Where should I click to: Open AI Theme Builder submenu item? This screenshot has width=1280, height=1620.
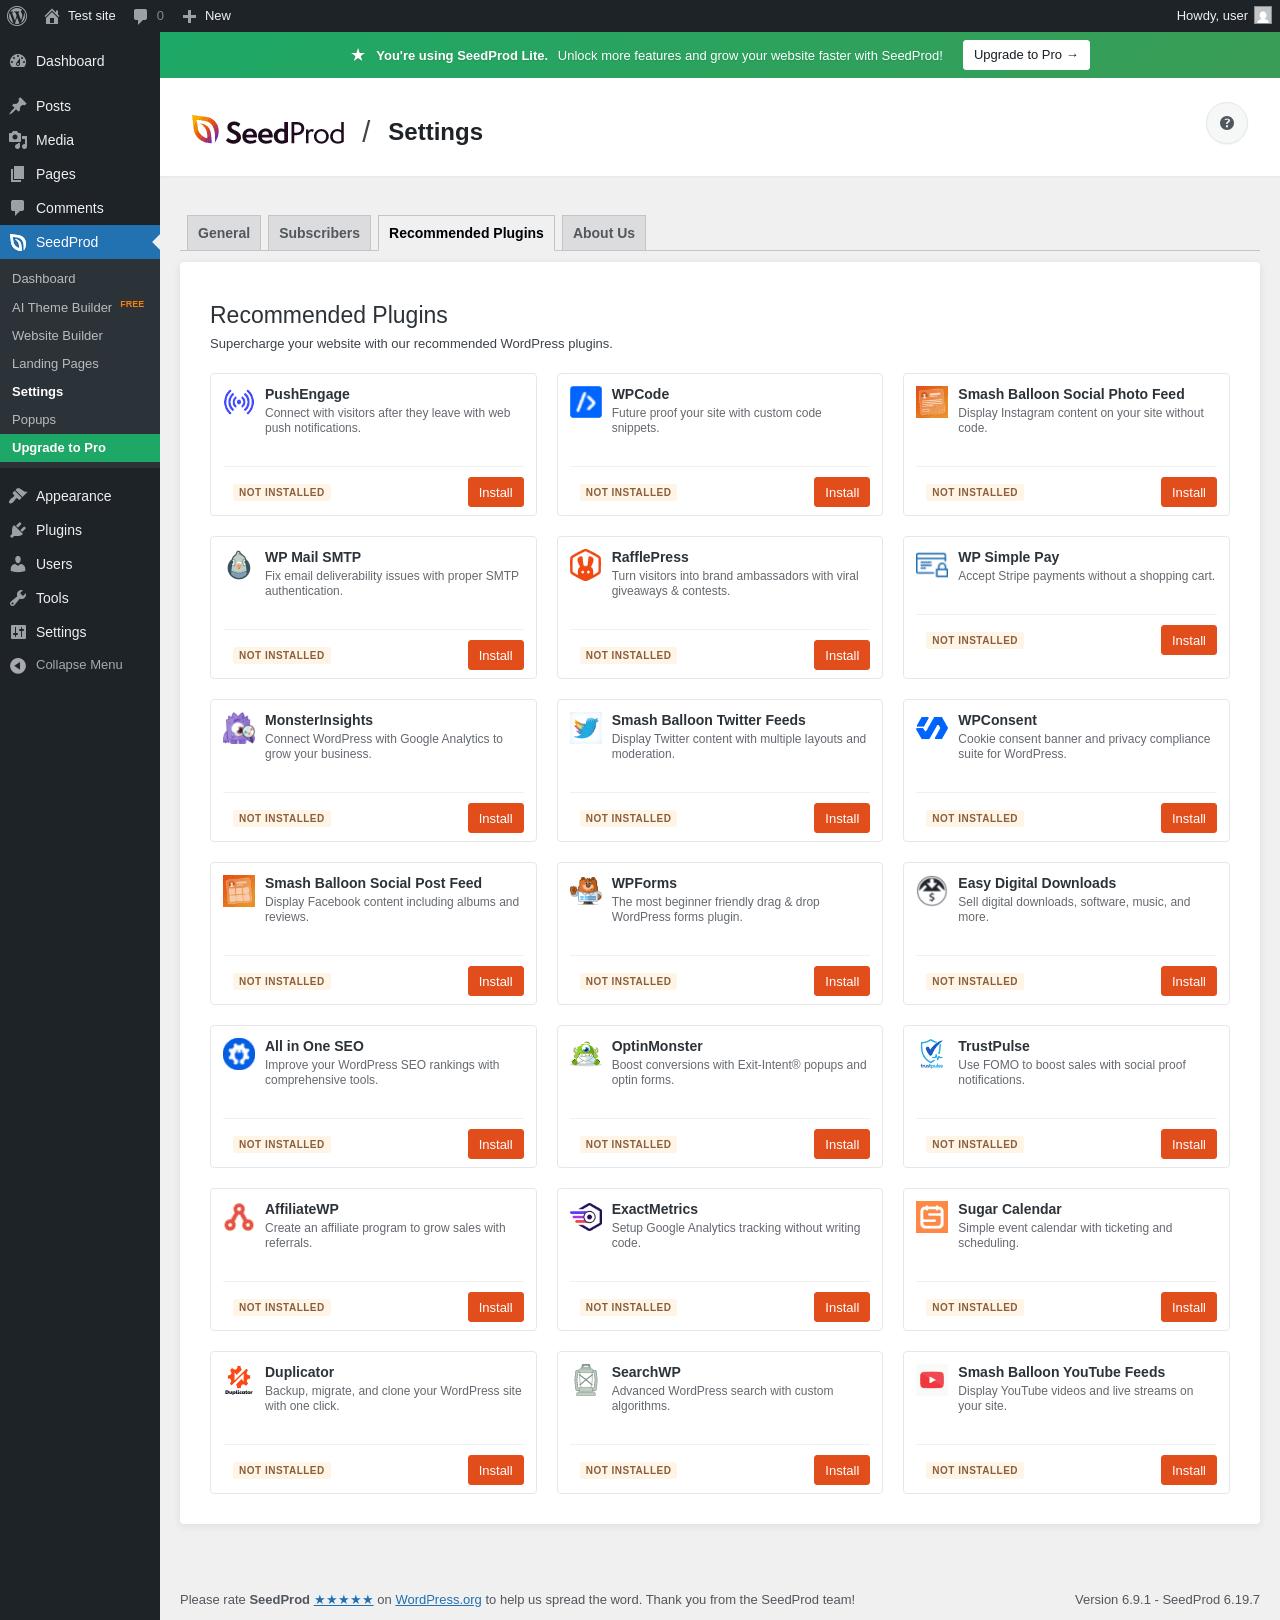[x=80, y=307]
